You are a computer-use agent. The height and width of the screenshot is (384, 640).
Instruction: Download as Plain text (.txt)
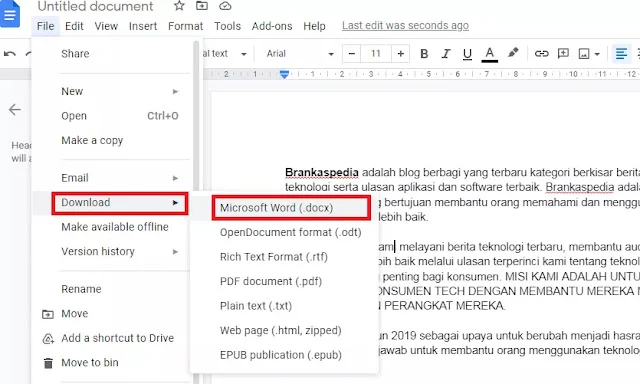point(284,306)
